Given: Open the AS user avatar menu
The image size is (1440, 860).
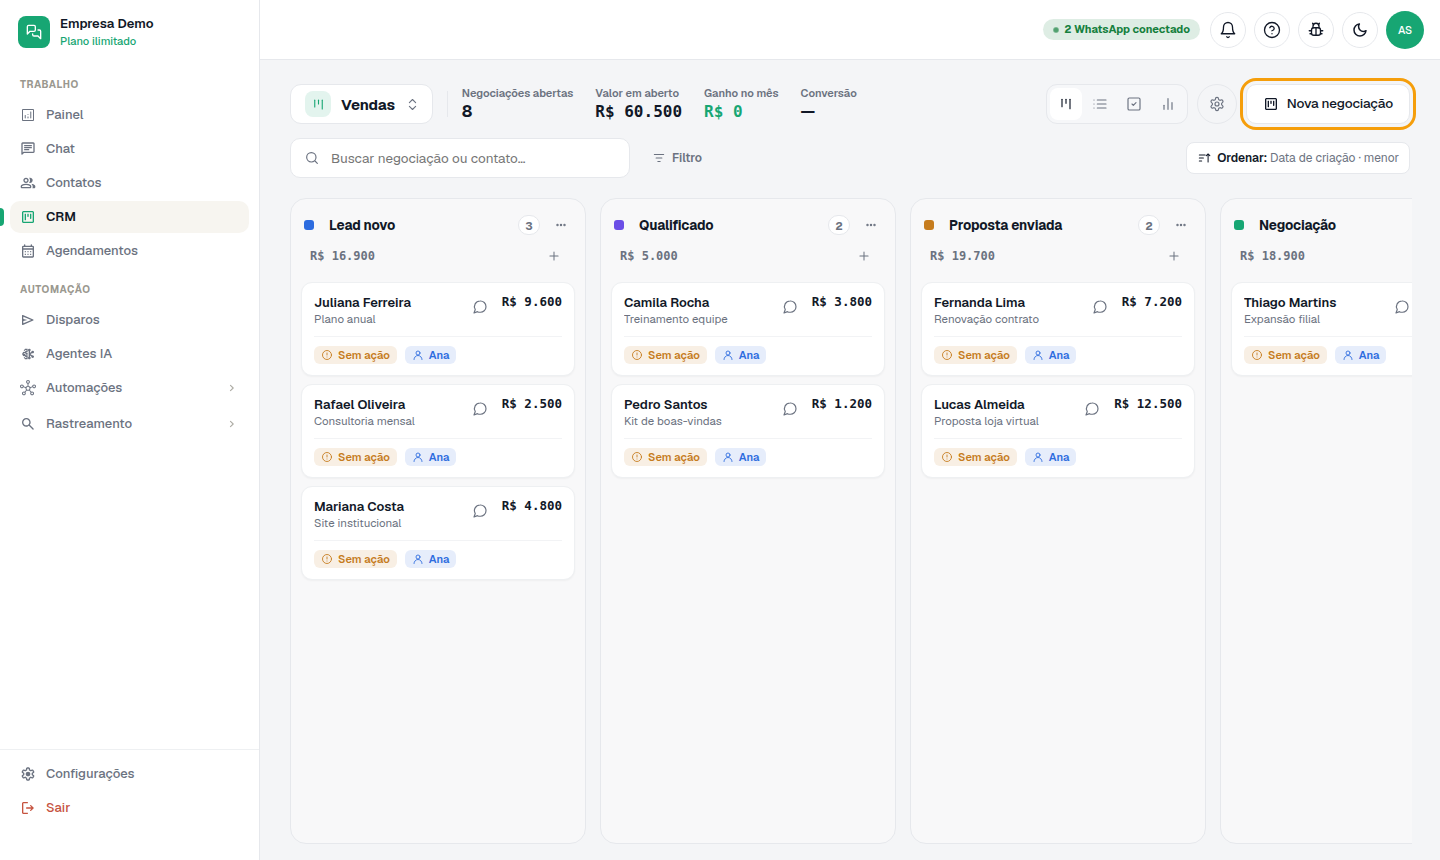Looking at the screenshot, I should [x=1405, y=30].
